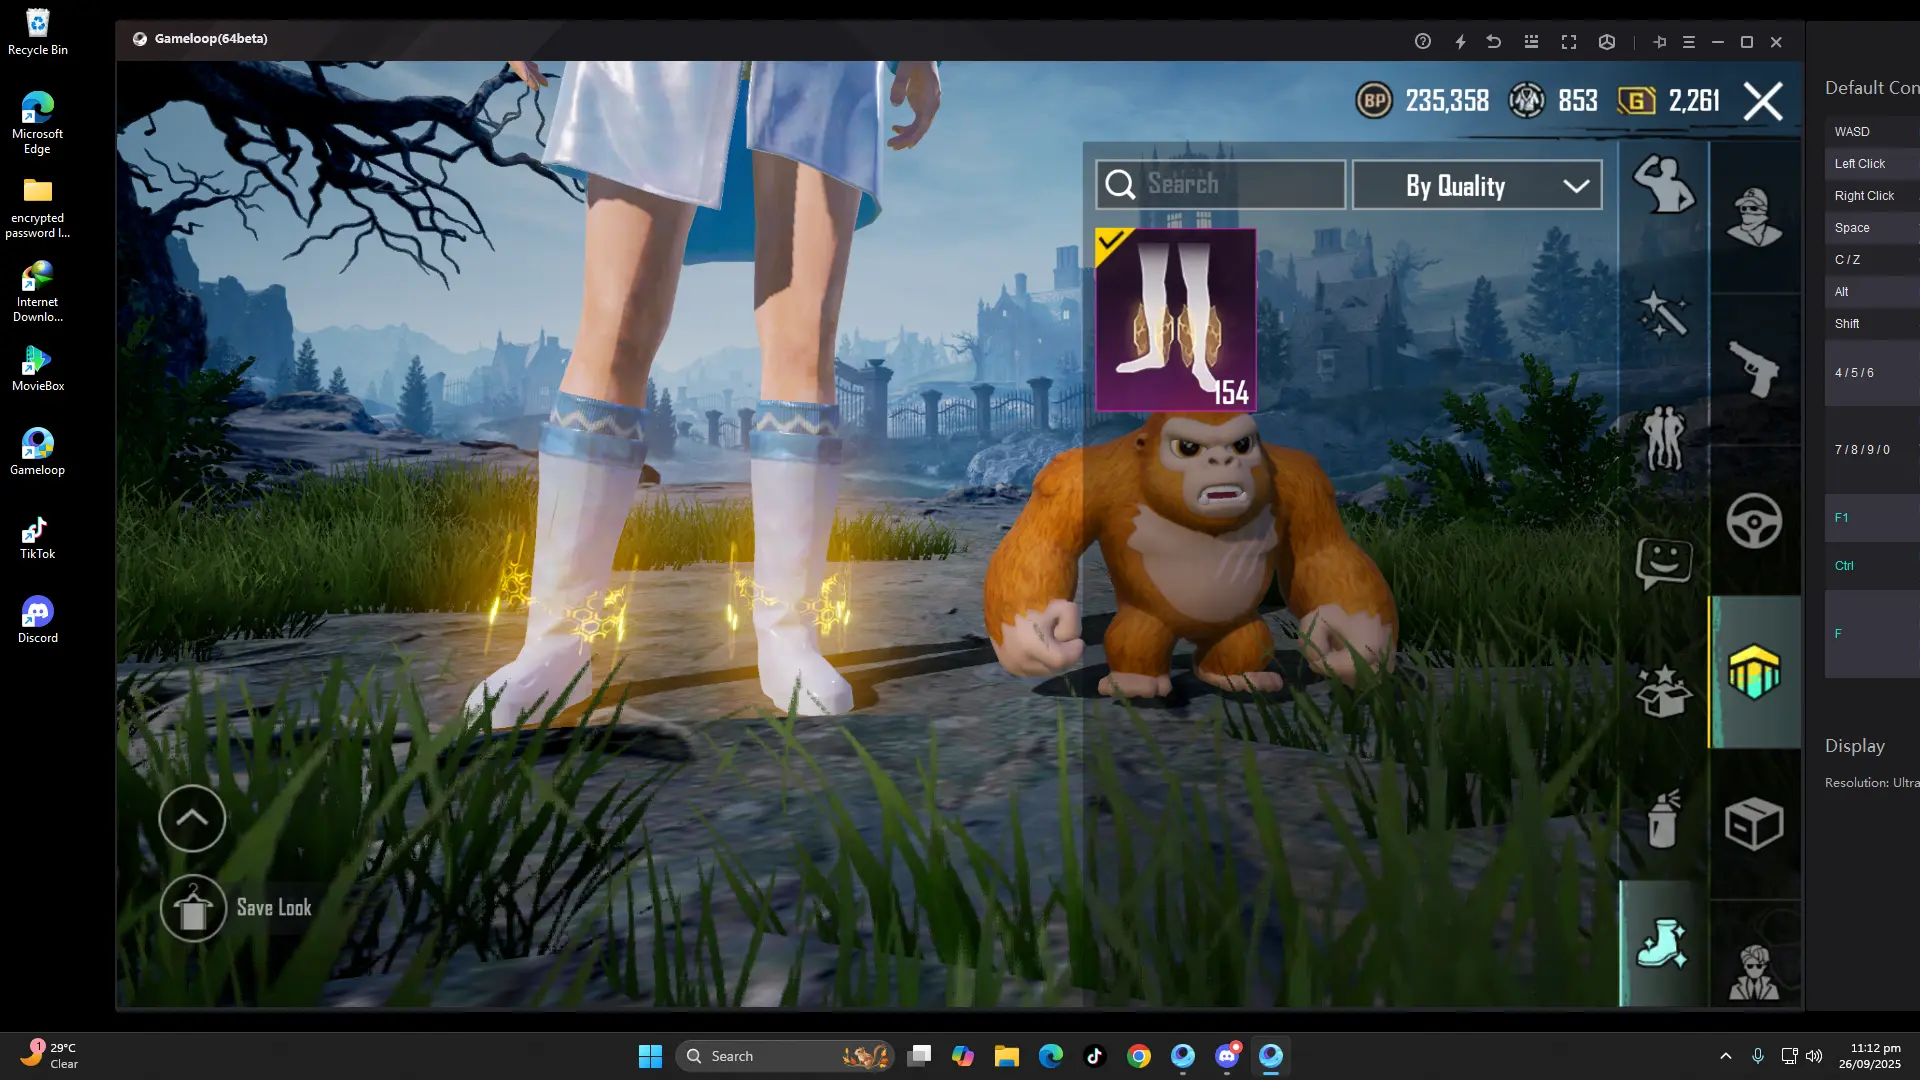Click the flexing pose category icon

click(x=1663, y=184)
